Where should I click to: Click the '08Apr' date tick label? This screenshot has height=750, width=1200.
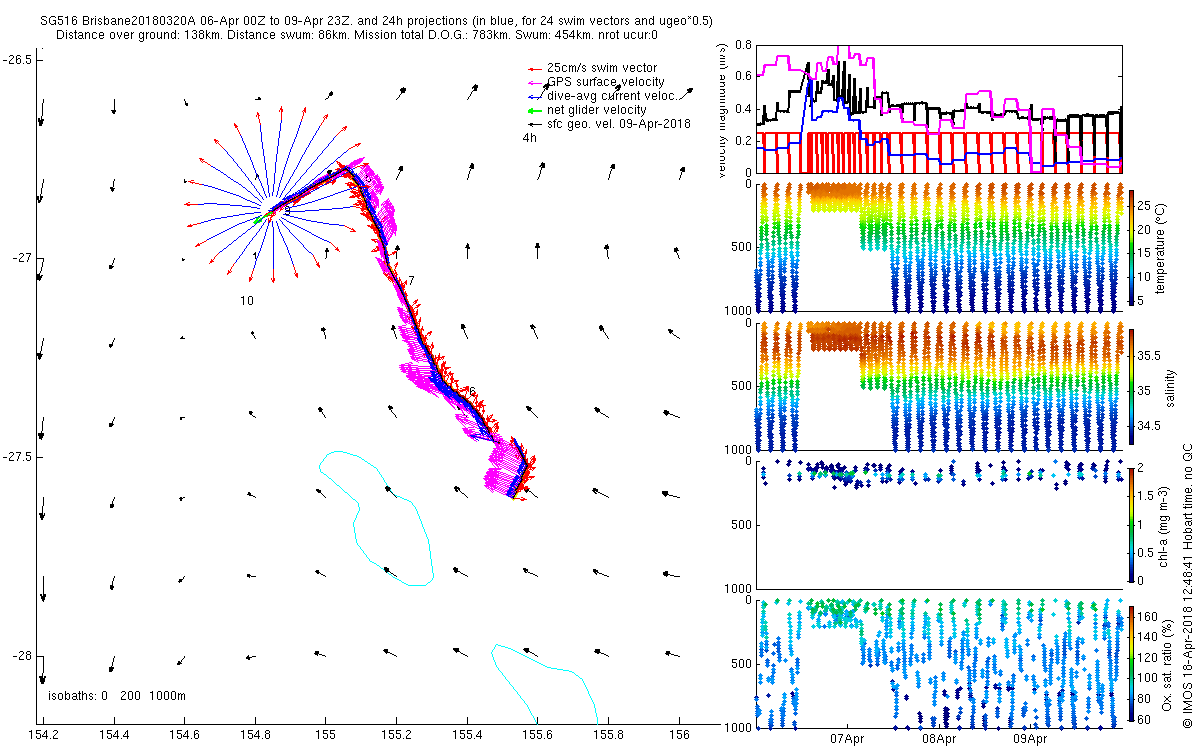[939, 740]
